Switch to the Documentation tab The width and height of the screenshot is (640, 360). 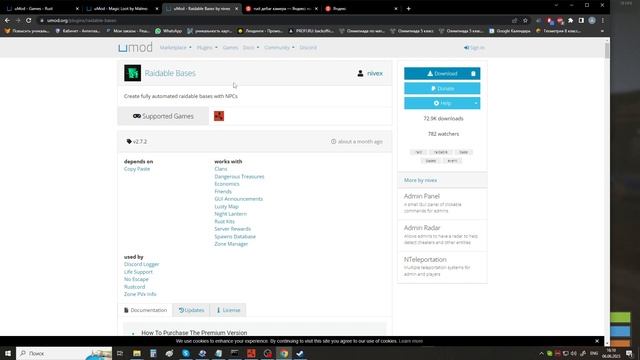click(x=145, y=310)
